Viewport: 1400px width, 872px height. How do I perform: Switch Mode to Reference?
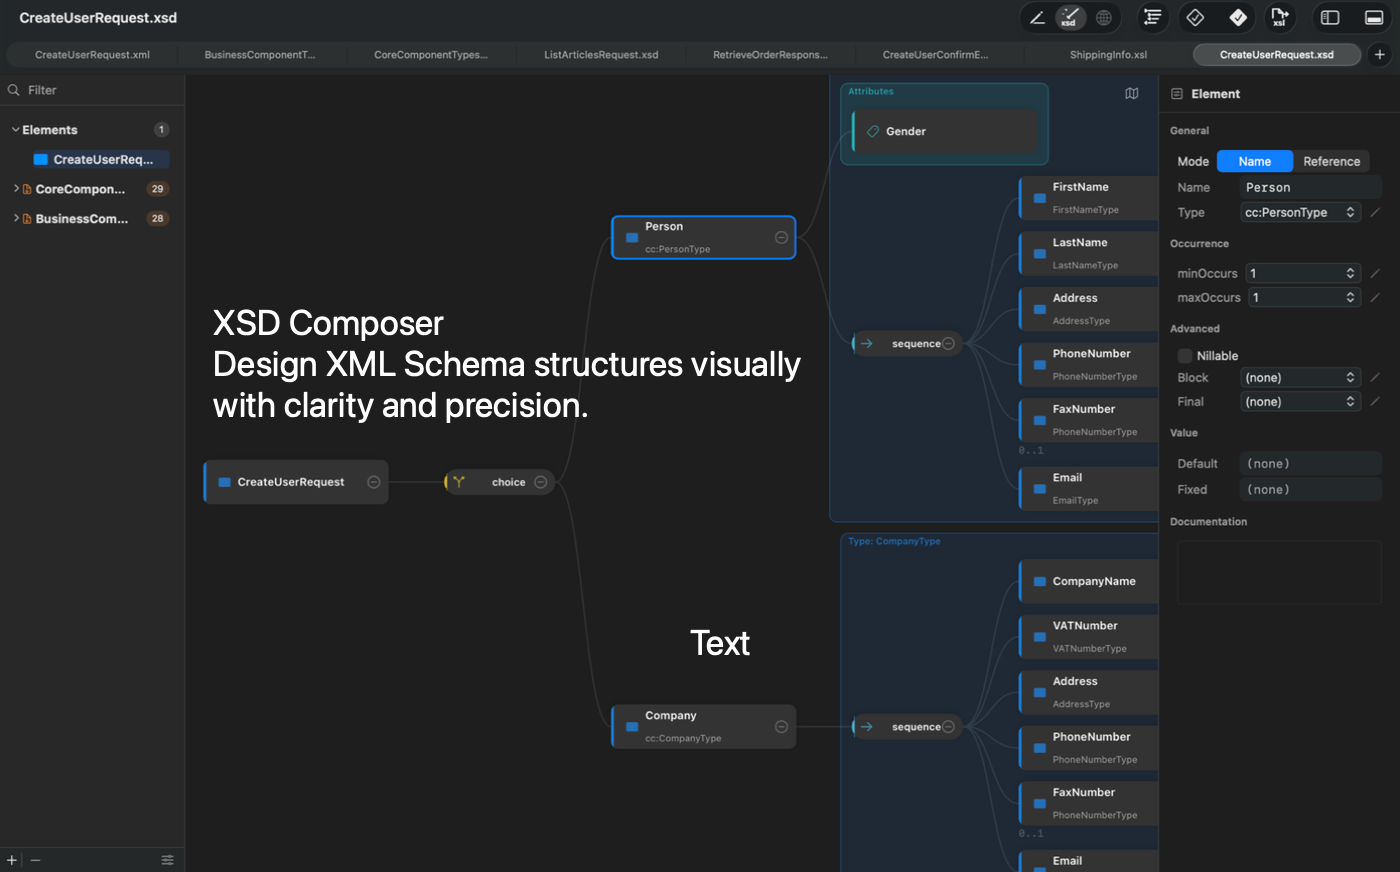[1332, 161]
